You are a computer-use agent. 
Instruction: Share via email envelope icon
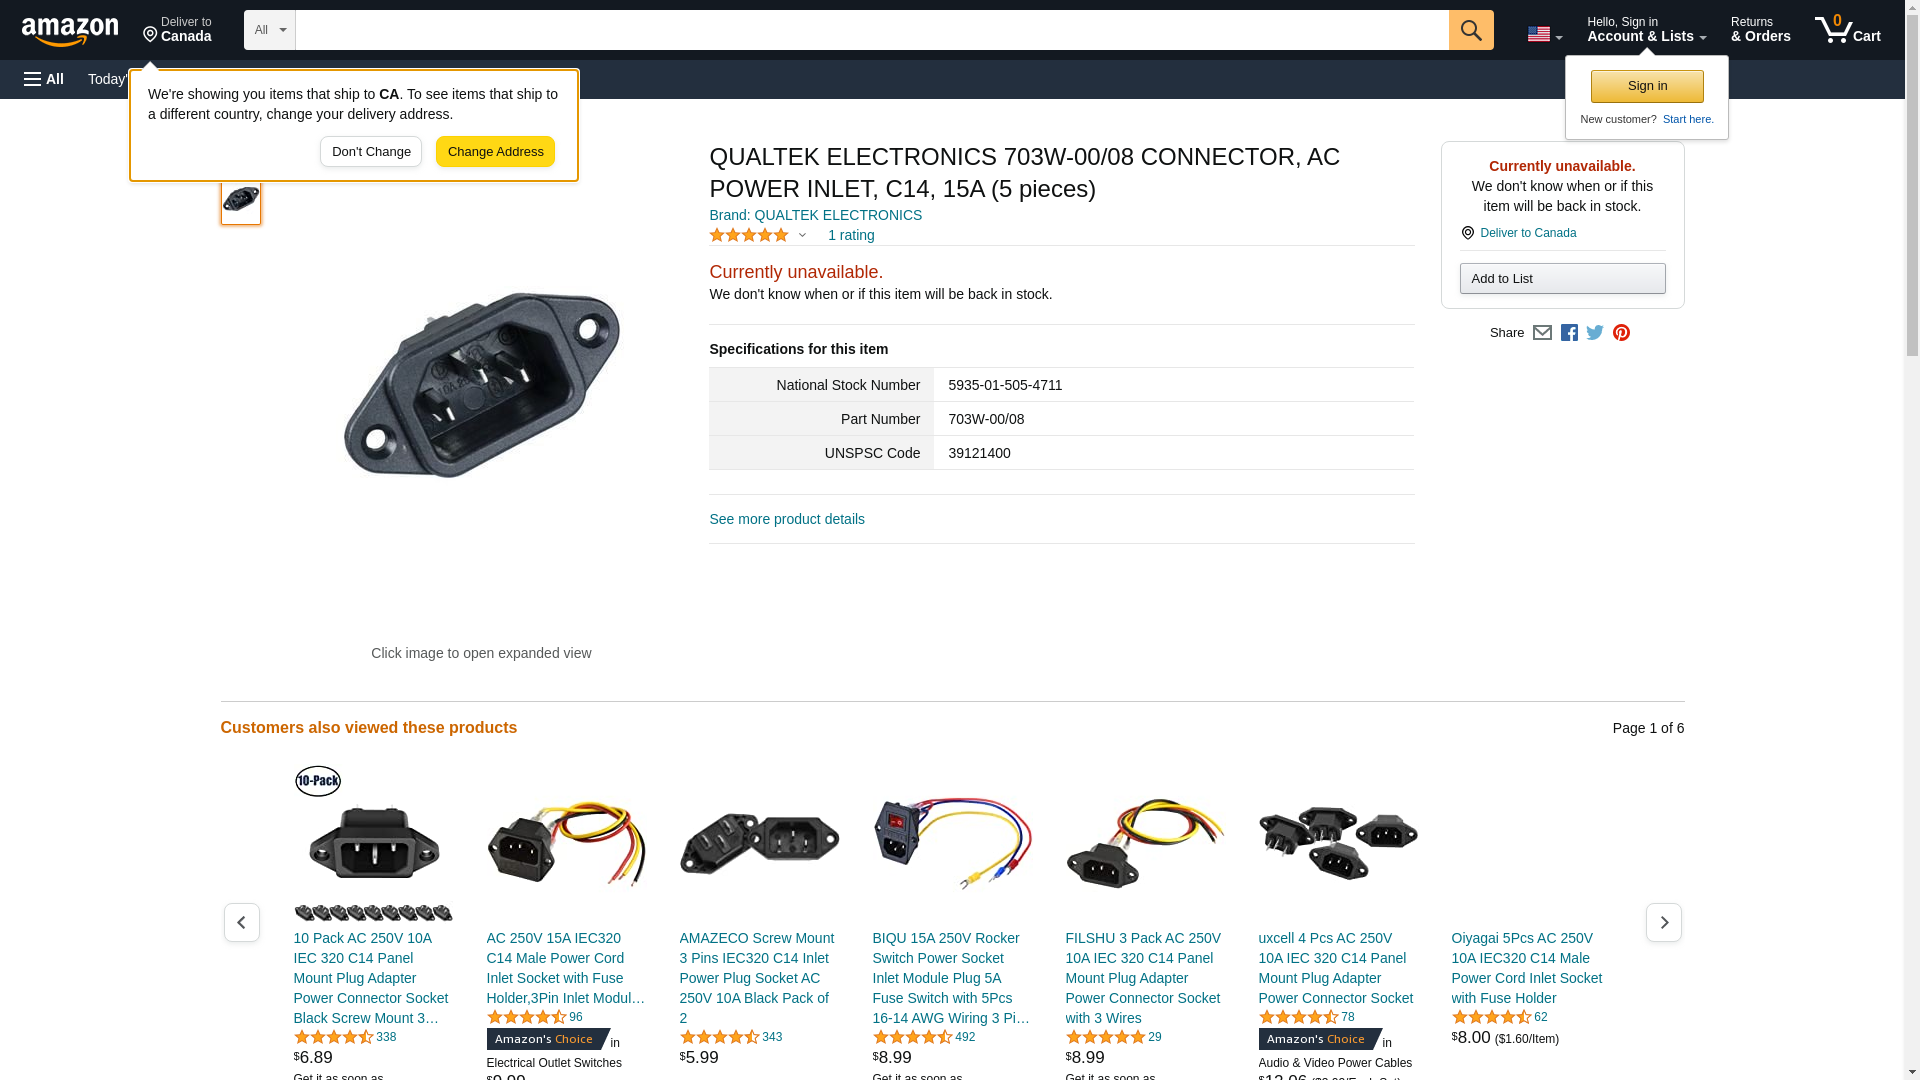pyautogui.click(x=1542, y=333)
